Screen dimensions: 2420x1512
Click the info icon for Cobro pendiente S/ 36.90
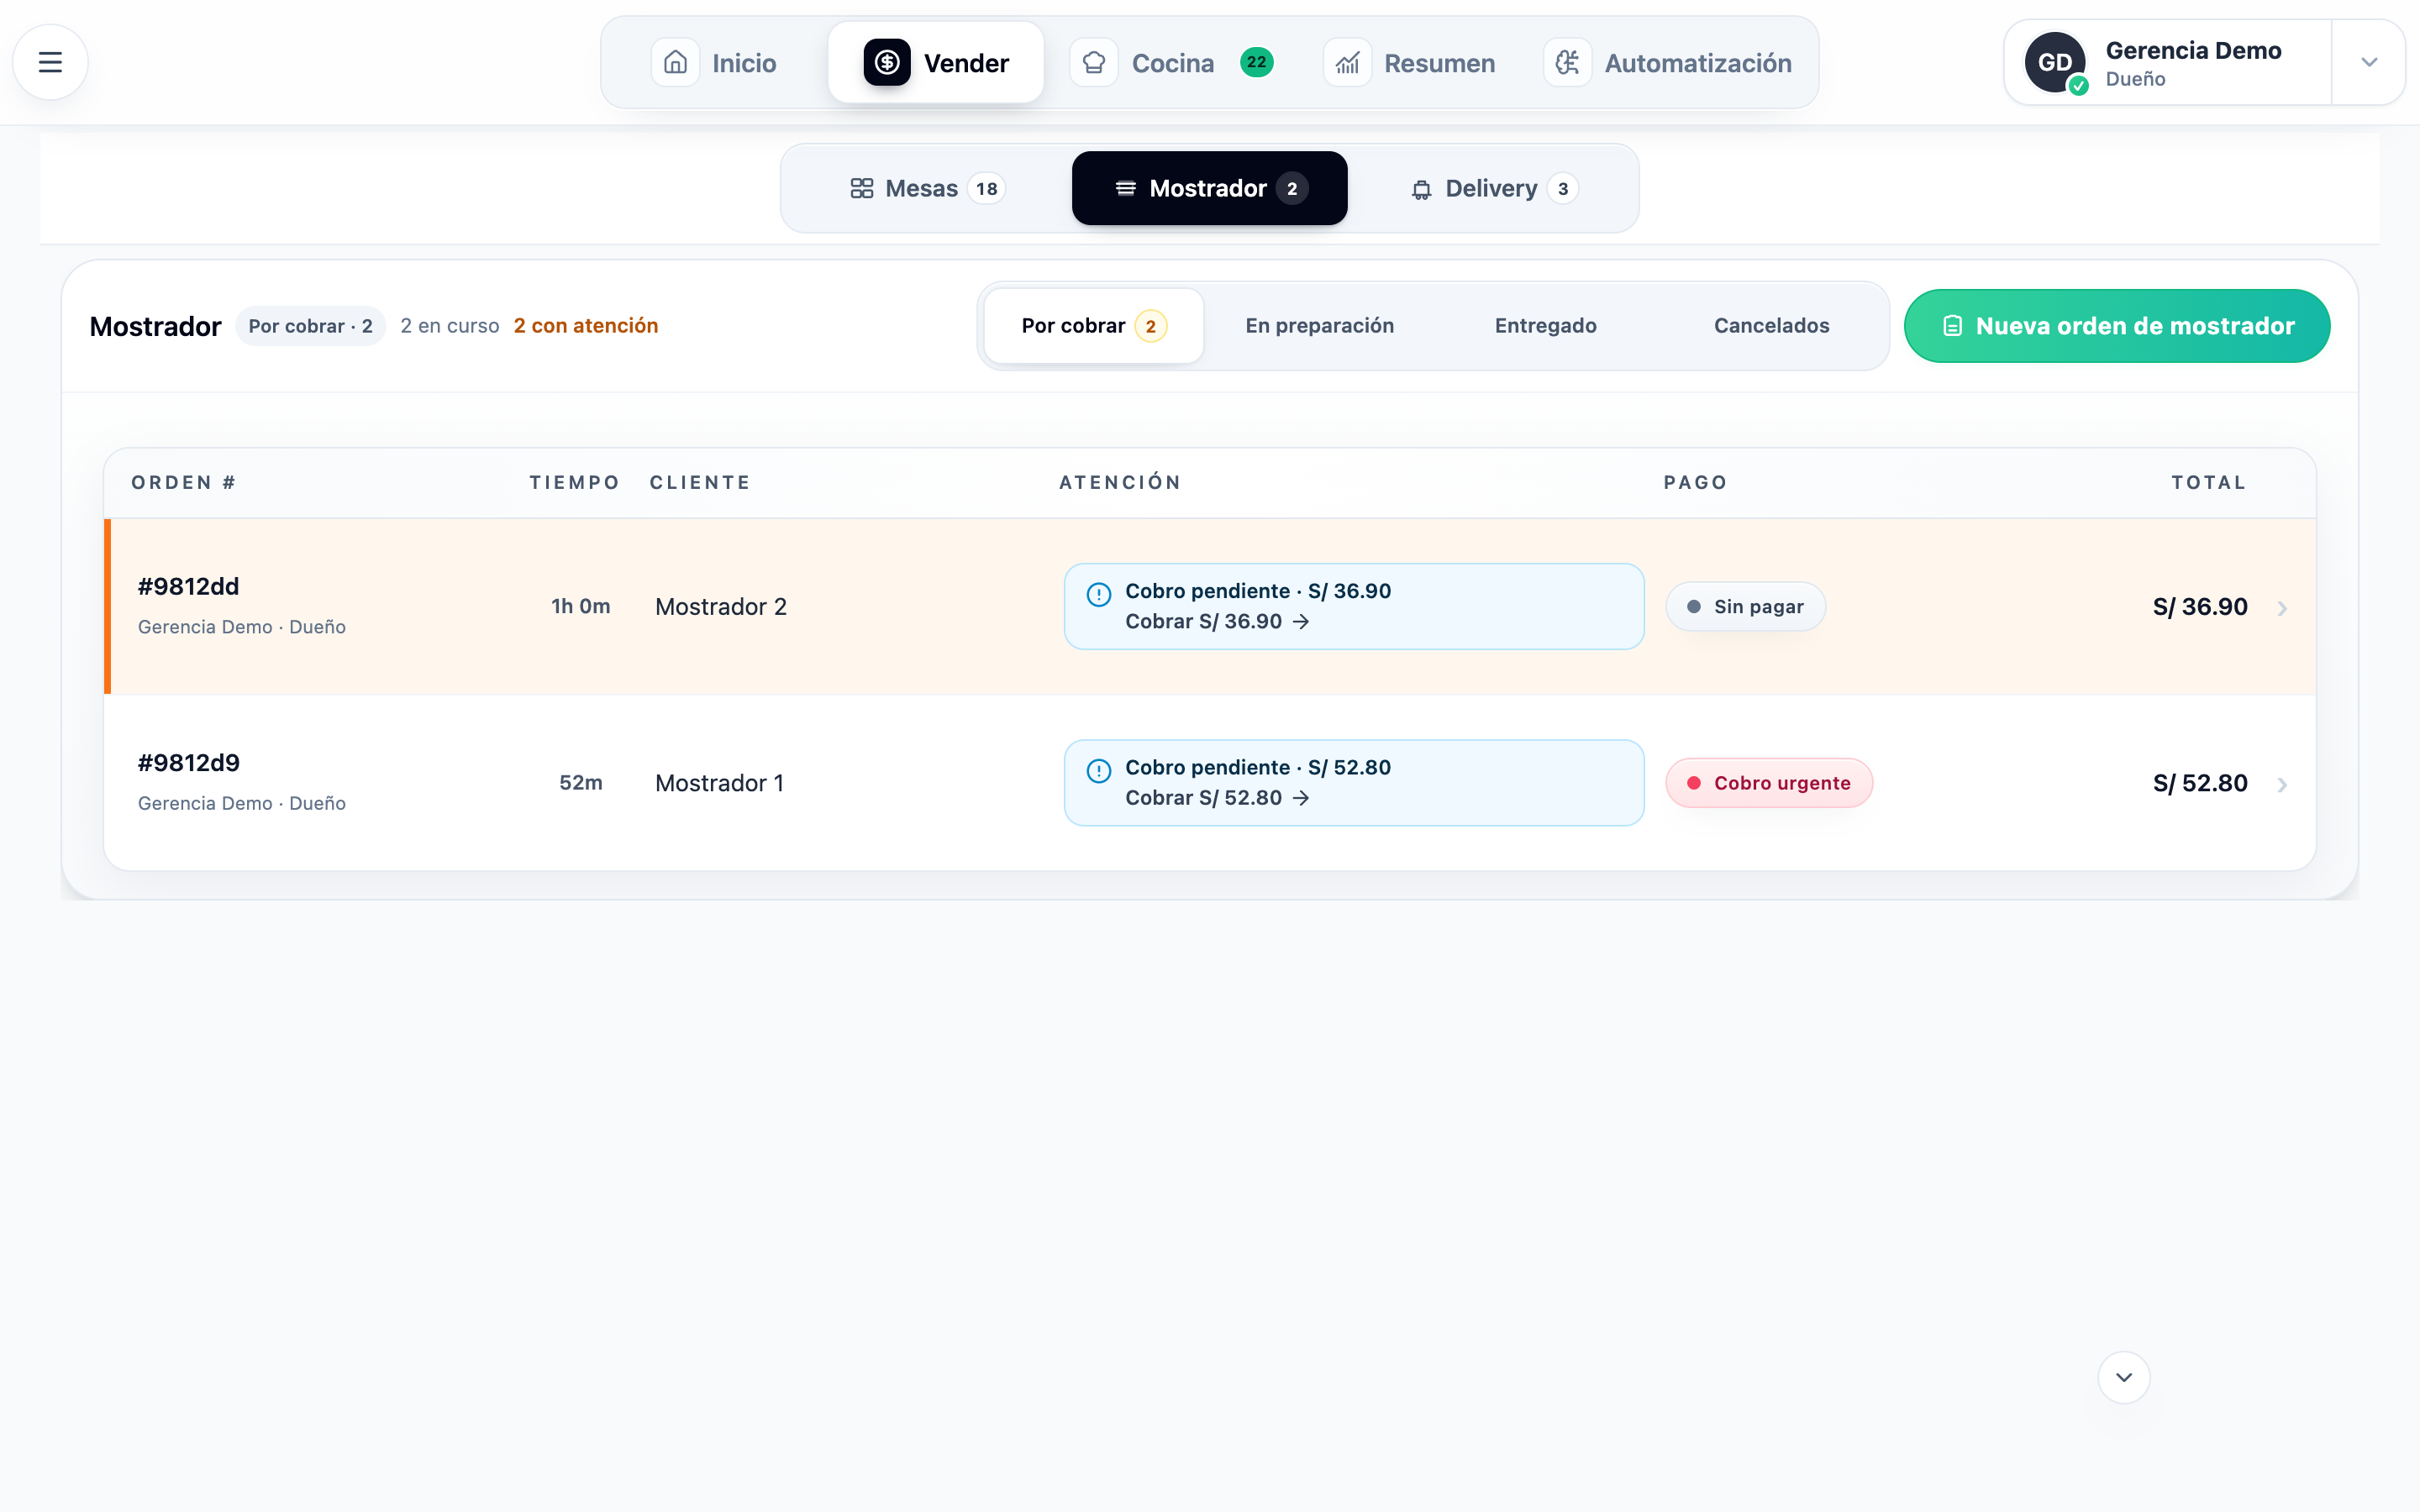1099,594
